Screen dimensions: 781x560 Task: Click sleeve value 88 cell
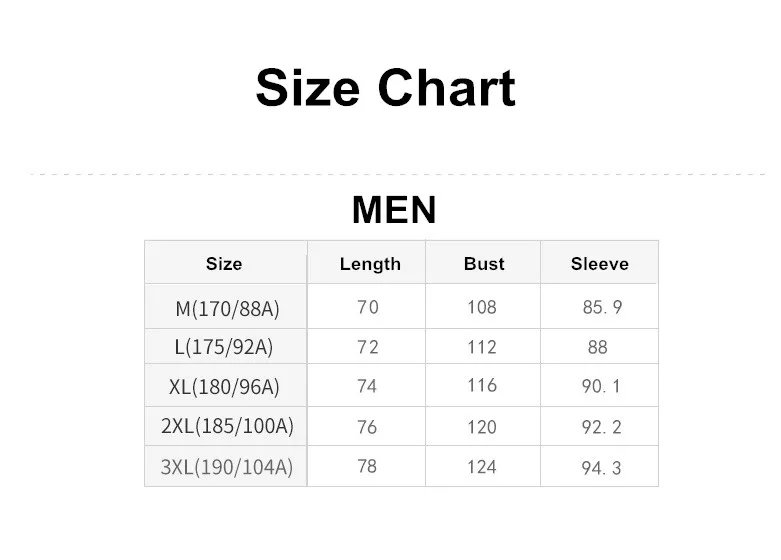600,346
